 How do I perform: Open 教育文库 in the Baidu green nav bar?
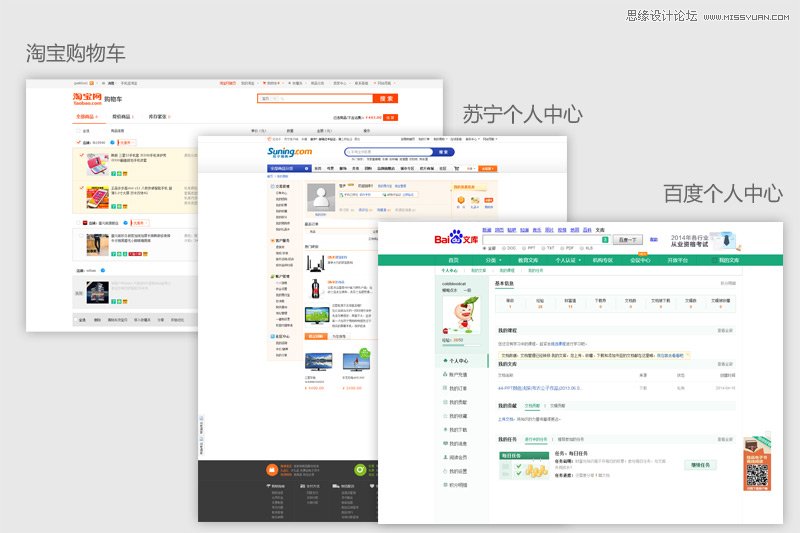point(529,260)
